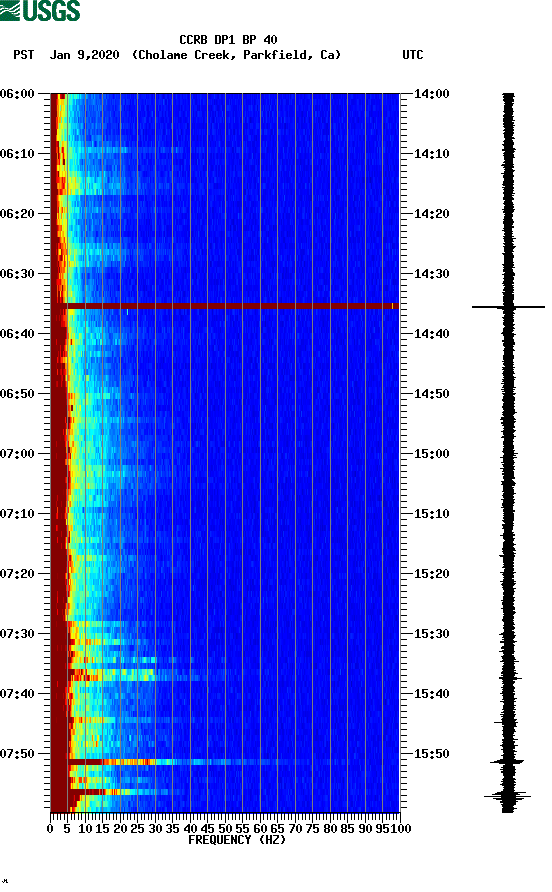
Task: Click the 10 Hz frequency tick label
Action: pyautogui.click(x=85, y=829)
